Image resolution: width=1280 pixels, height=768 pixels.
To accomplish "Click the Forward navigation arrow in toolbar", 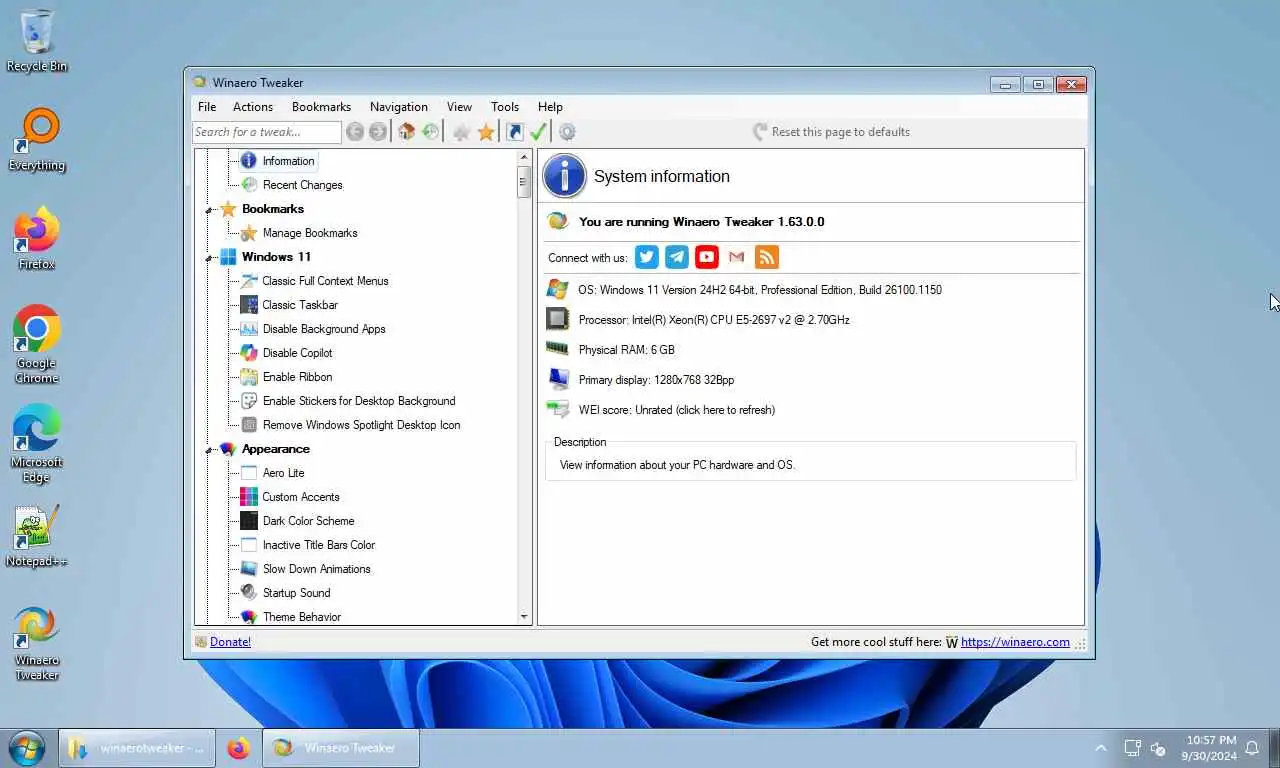I will pyautogui.click(x=378, y=132).
